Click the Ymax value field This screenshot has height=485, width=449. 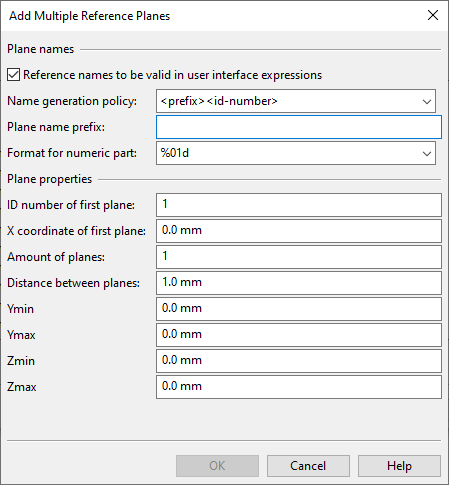coord(299,335)
